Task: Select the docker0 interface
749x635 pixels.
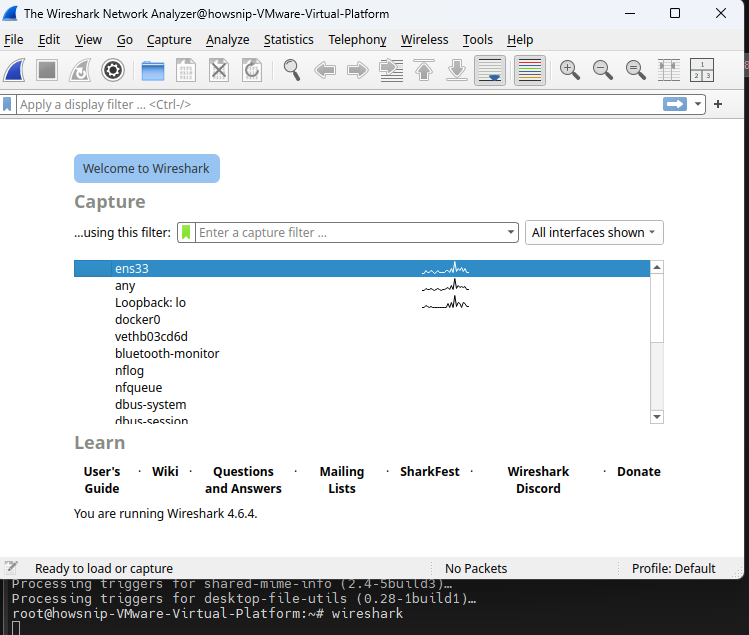Action: point(362,320)
